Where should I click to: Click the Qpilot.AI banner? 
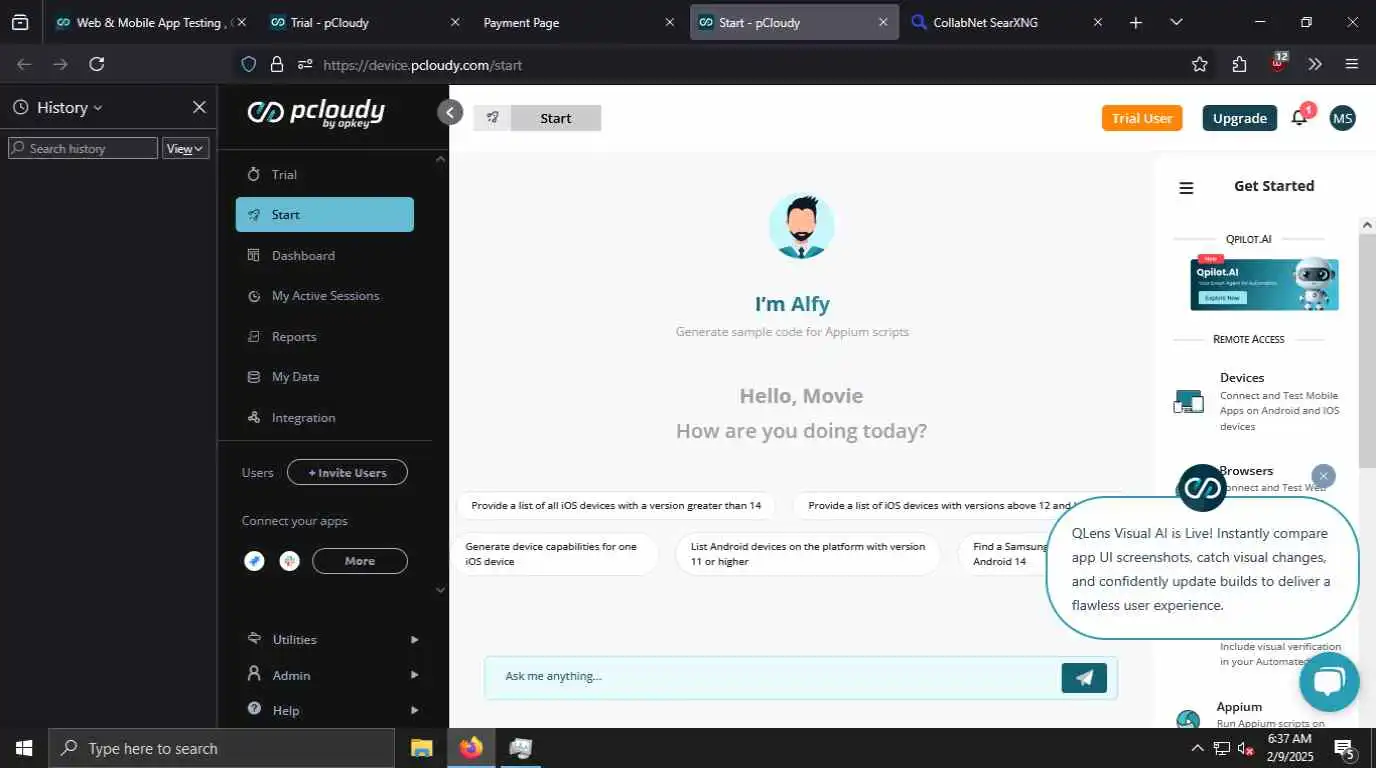pyautogui.click(x=1264, y=284)
